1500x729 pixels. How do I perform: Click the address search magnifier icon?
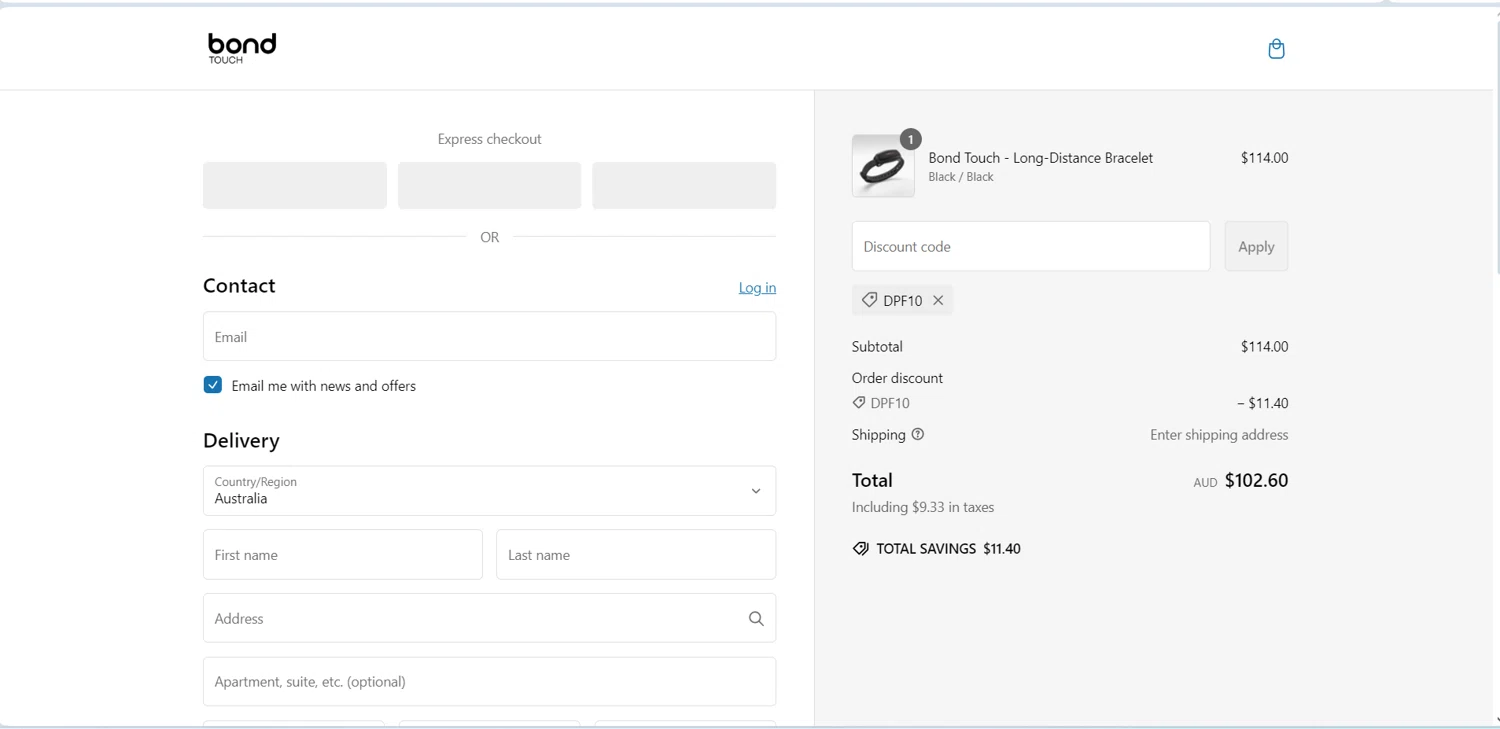coord(756,619)
